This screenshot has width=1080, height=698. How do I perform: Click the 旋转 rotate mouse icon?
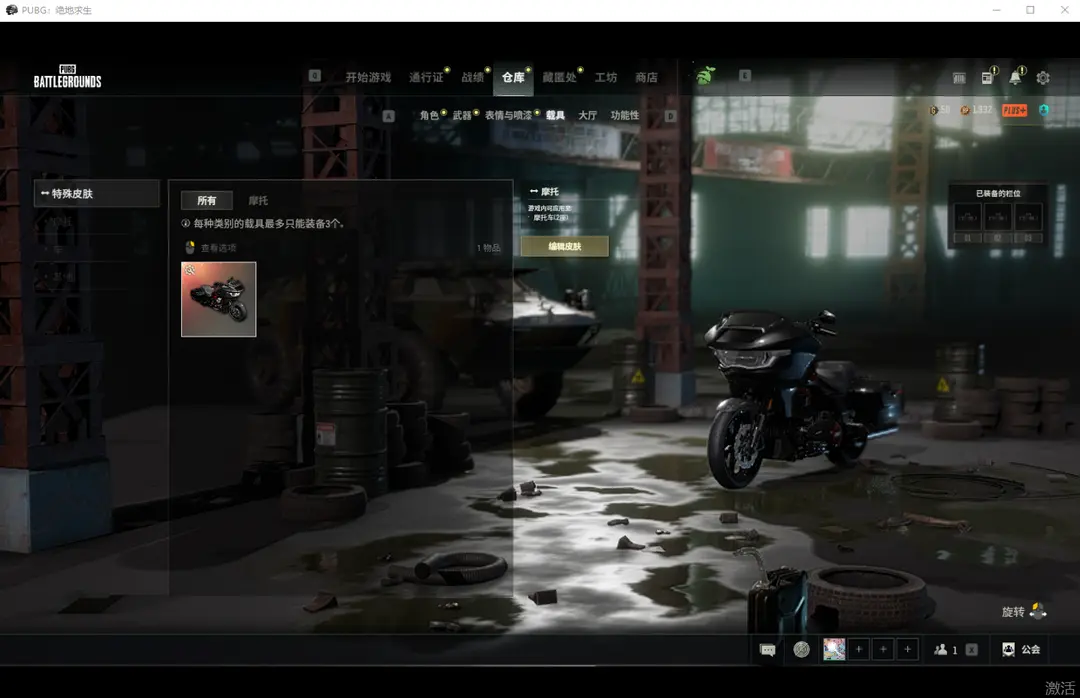tap(1038, 610)
